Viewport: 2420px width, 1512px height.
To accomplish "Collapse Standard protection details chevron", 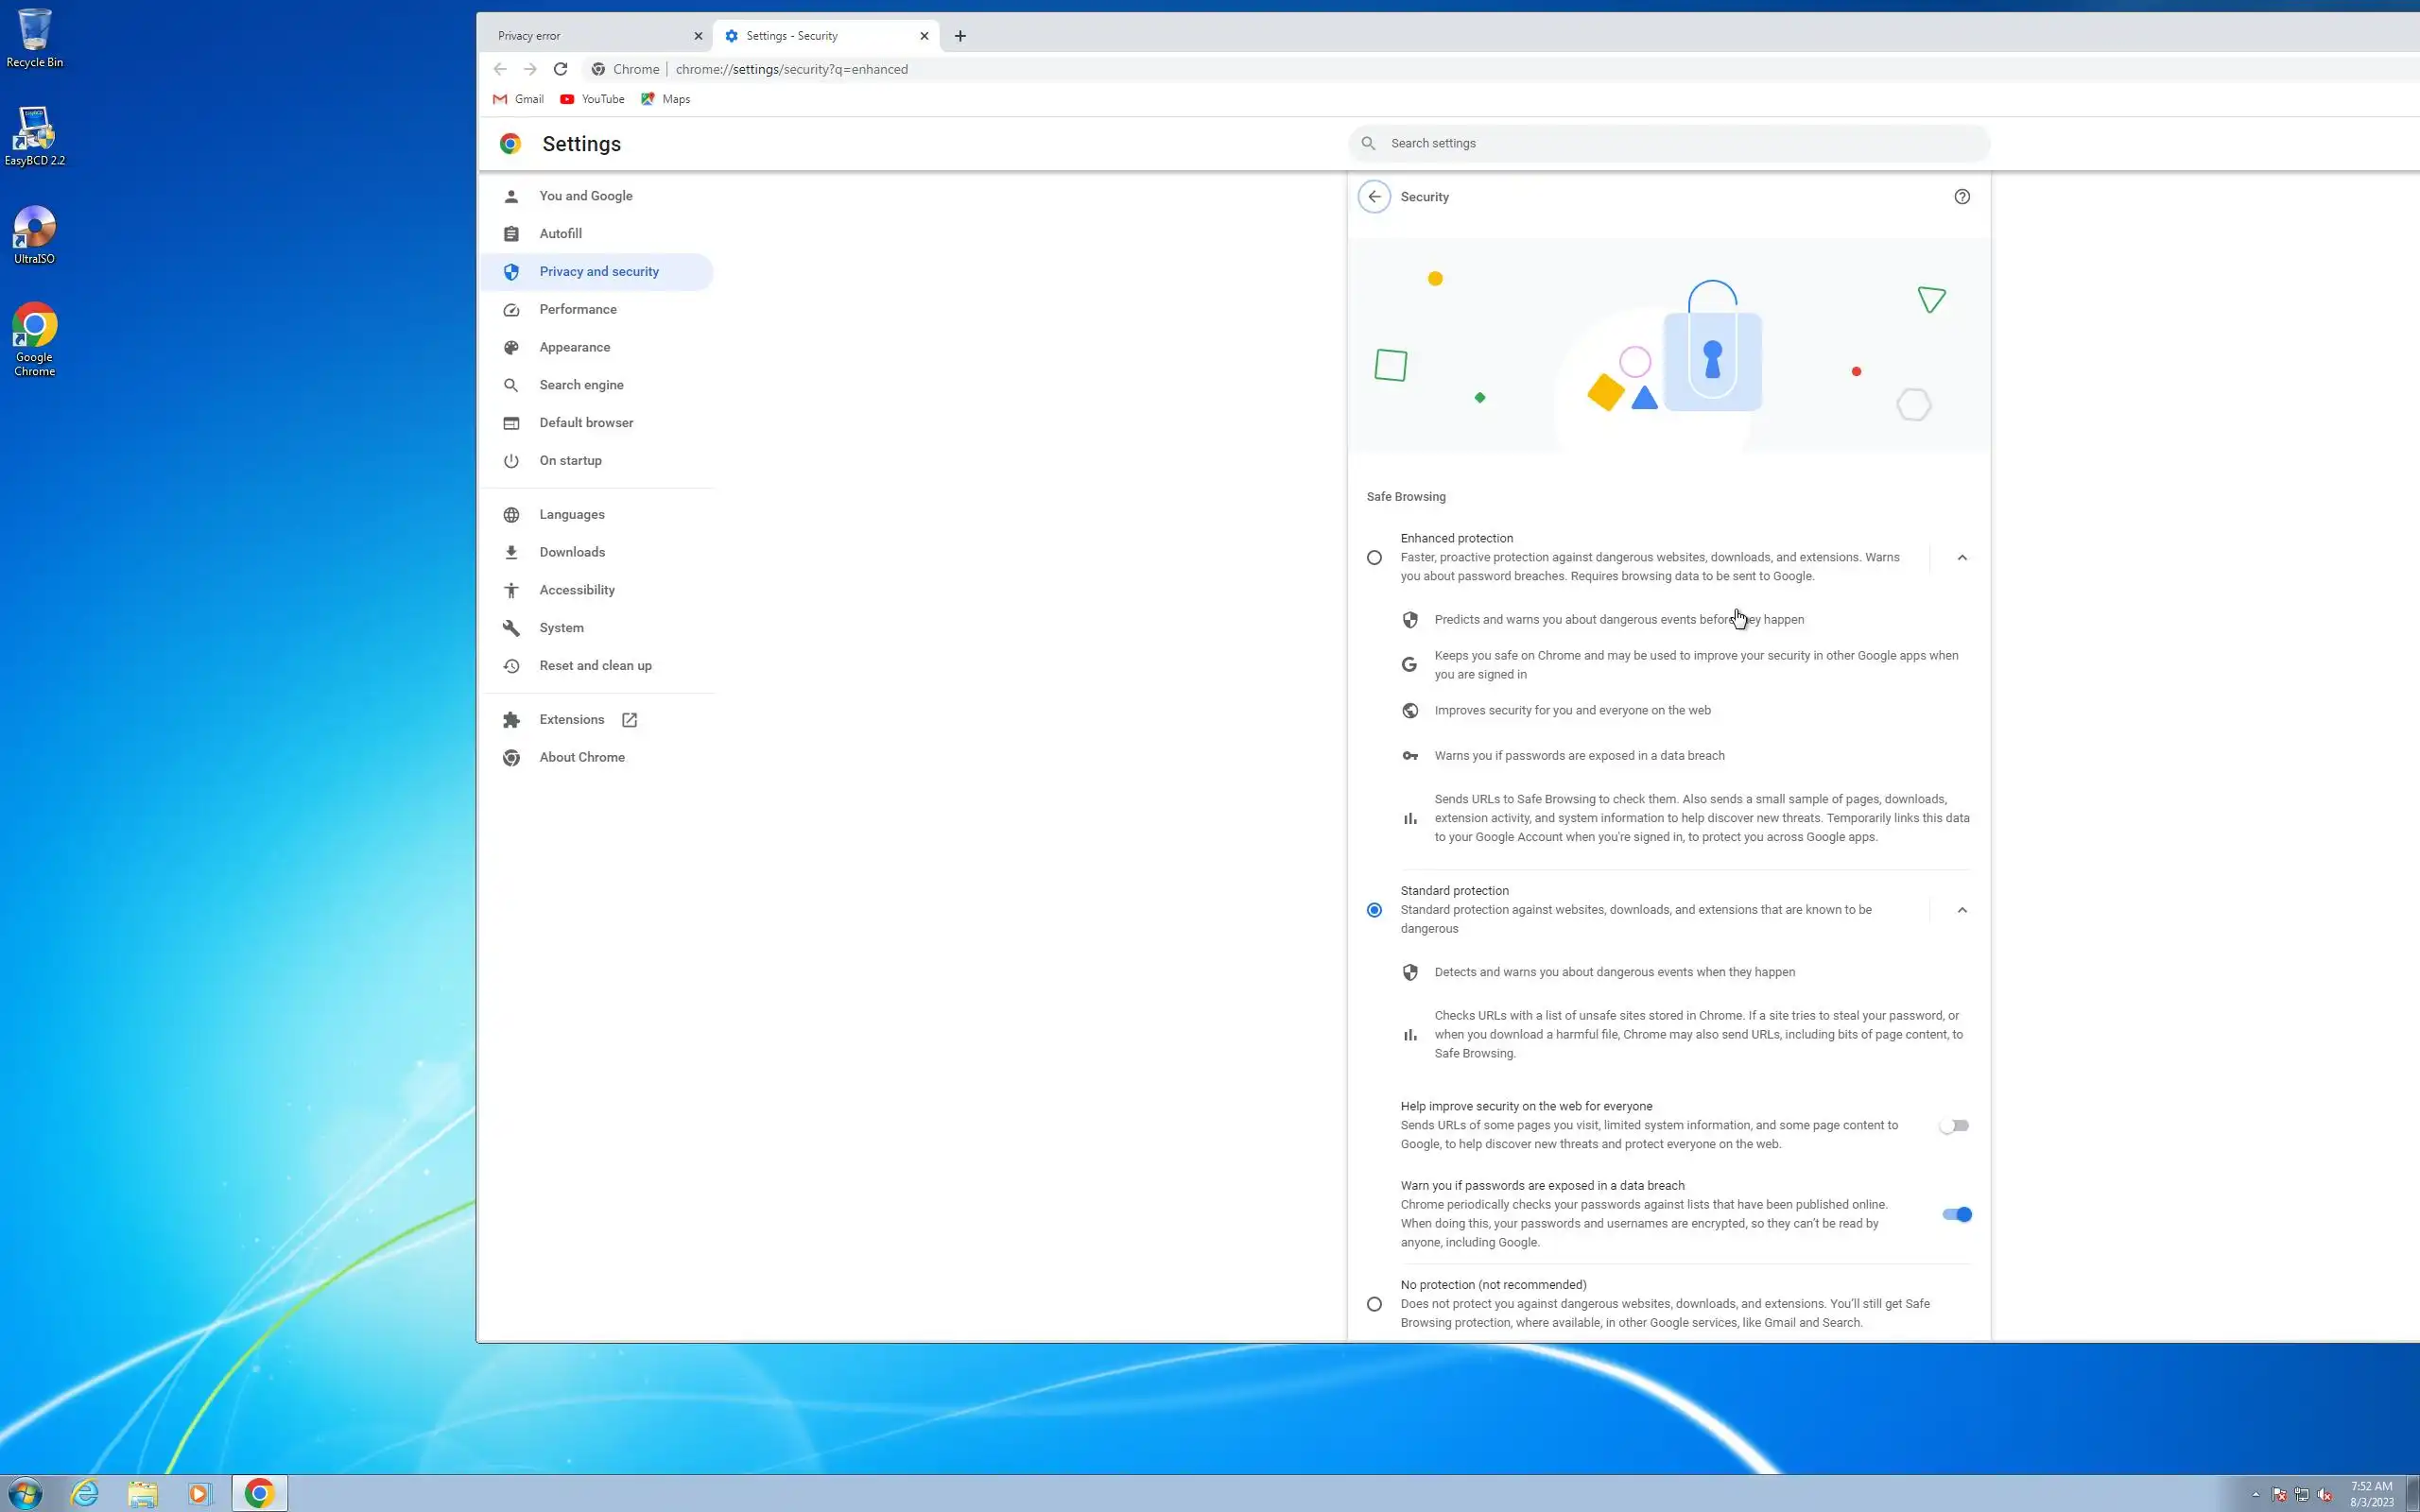I will tap(1961, 910).
